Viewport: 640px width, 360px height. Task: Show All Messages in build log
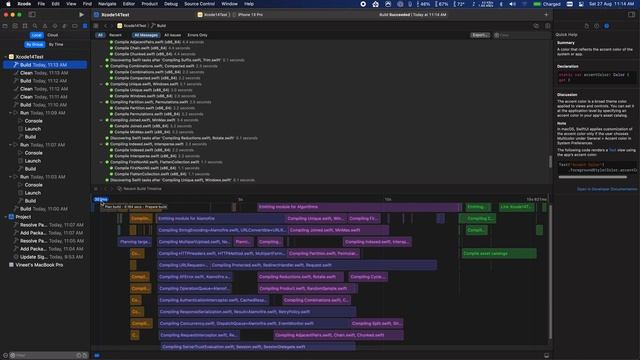(x=146, y=35)
